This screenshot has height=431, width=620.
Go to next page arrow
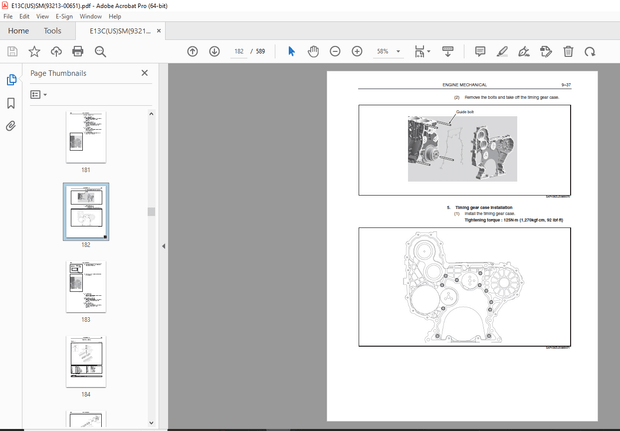click(x=214, y=51)
